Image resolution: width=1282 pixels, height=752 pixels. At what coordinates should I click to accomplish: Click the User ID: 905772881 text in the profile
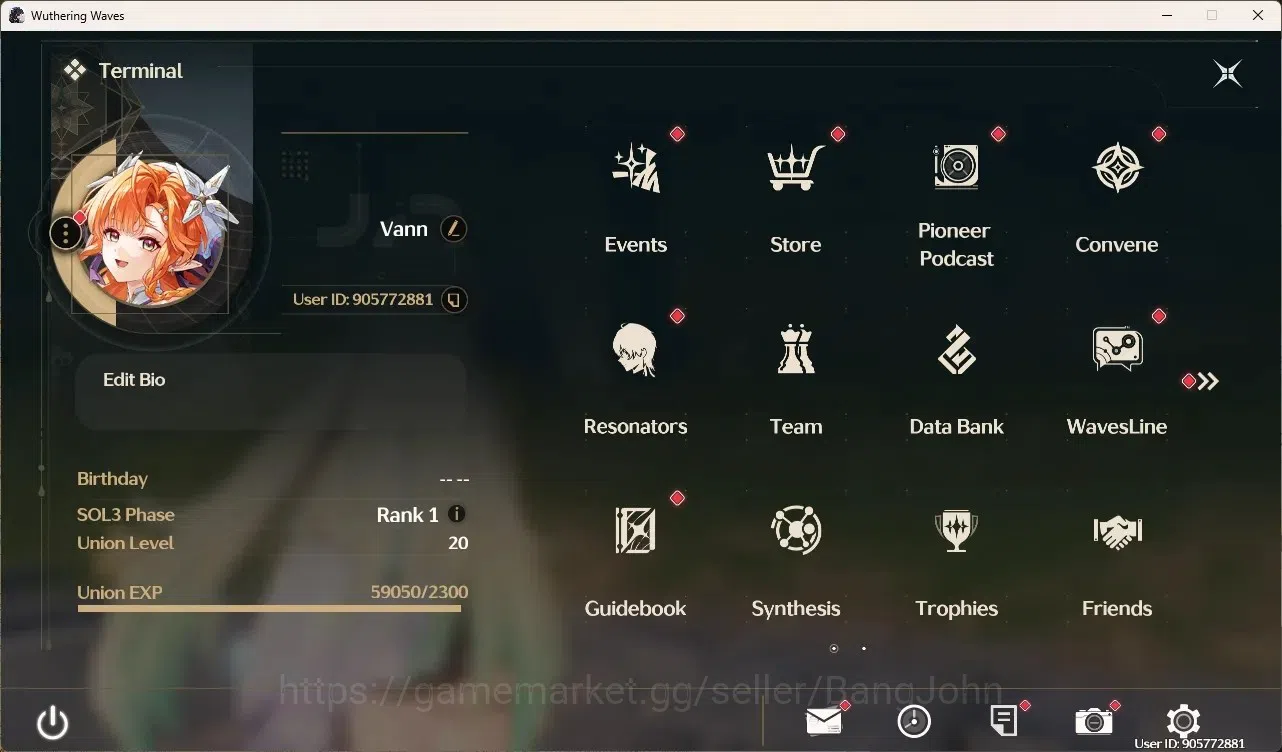[363, 299]
